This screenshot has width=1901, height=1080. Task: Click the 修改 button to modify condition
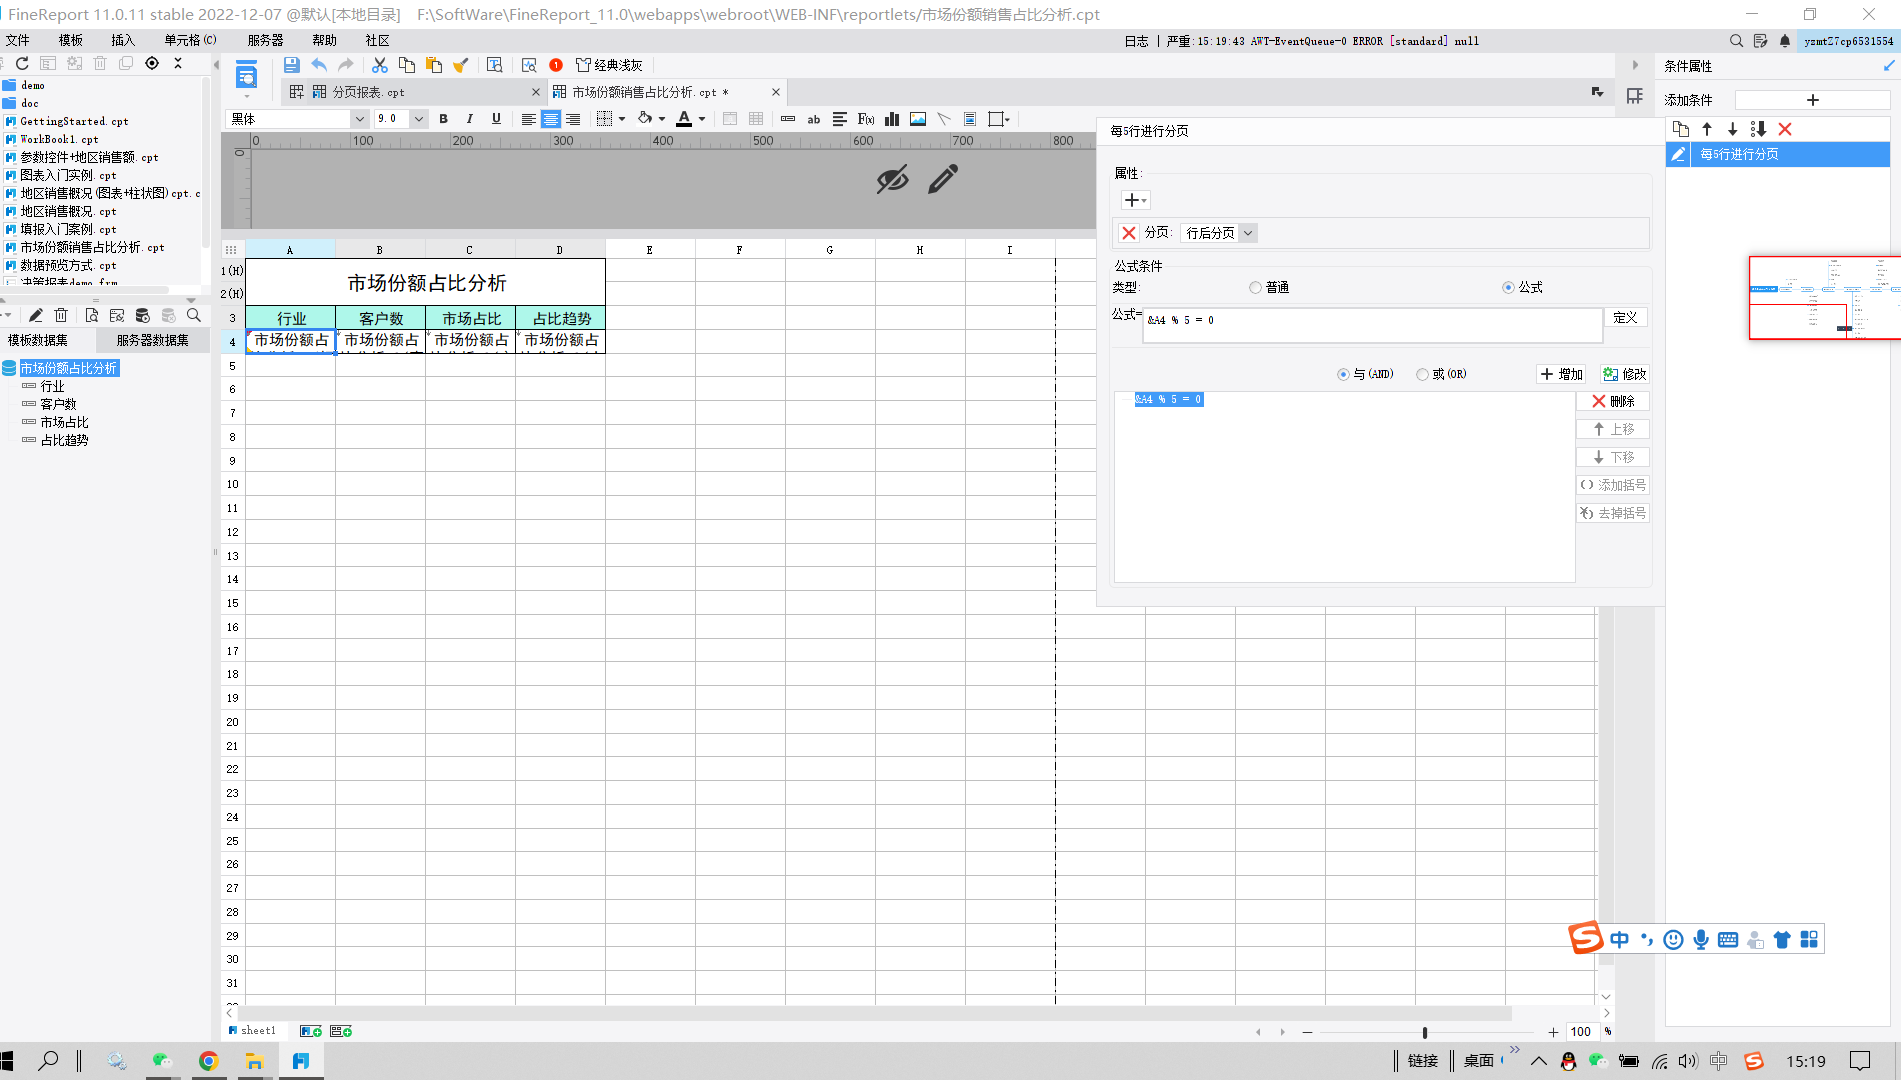[x=1624, y=374]
